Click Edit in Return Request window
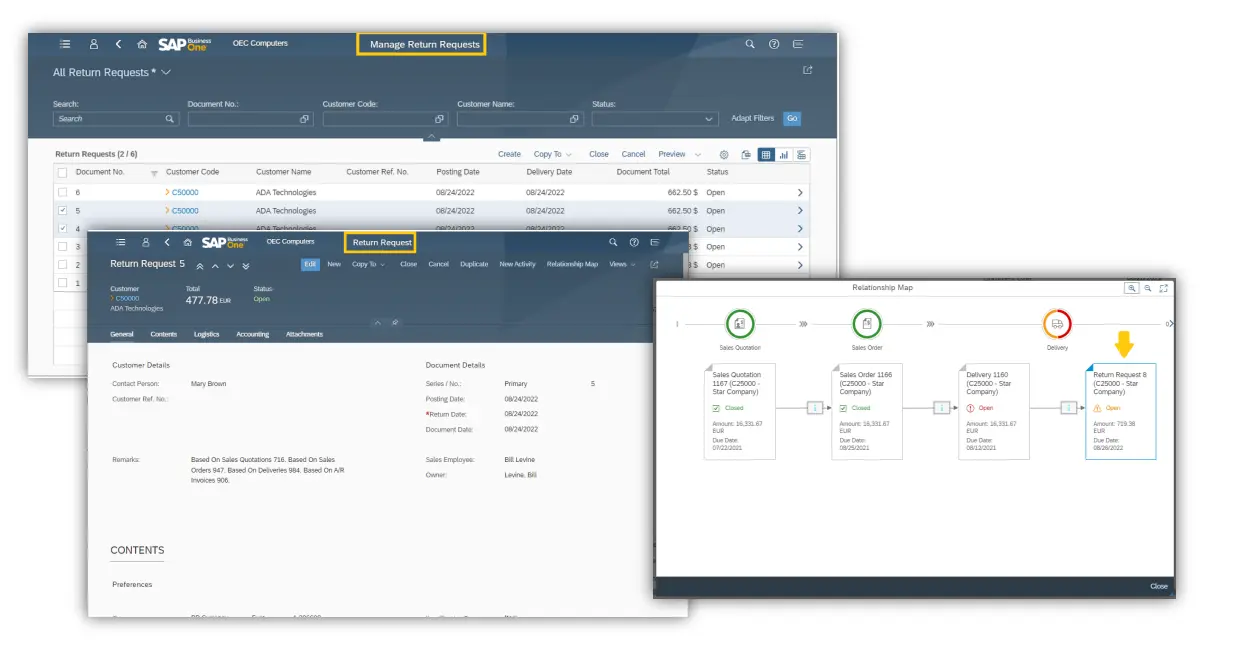Viewport: 1246px width, 648px height. click(310, 265)
